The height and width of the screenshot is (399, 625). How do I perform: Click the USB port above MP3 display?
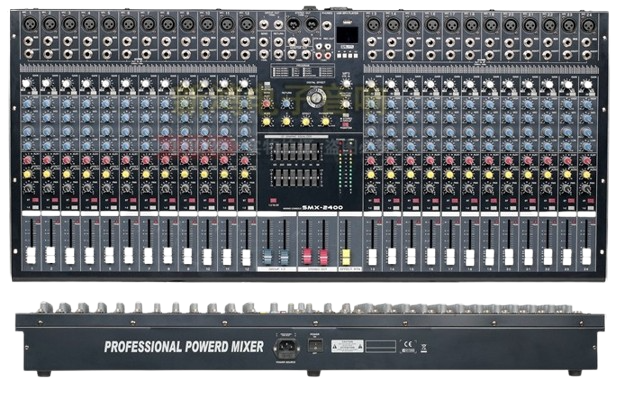[x=349, y=22]
